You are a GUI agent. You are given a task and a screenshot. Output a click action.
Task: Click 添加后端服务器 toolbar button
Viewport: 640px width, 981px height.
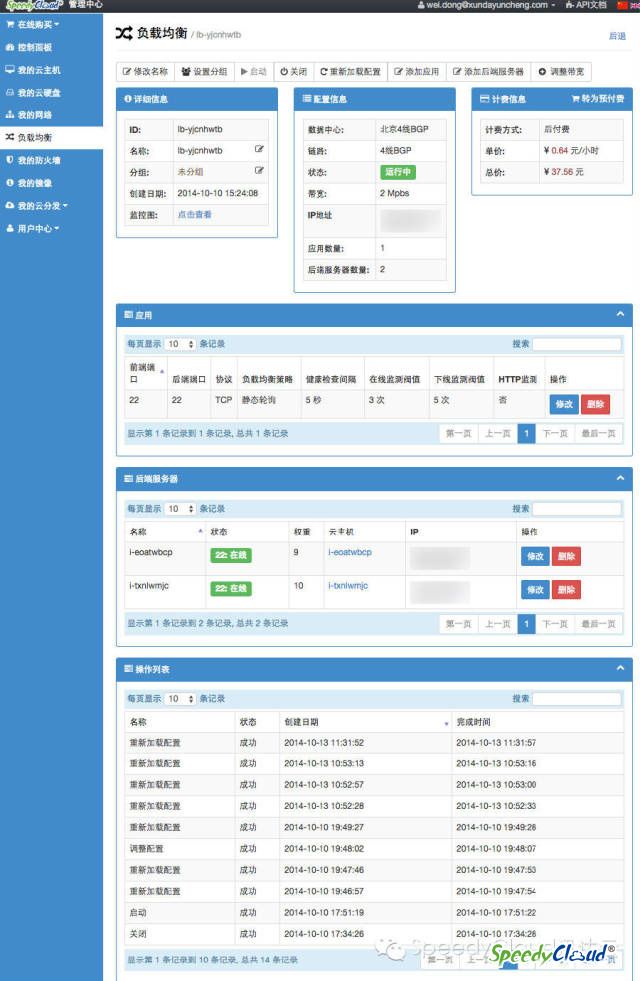488,71
